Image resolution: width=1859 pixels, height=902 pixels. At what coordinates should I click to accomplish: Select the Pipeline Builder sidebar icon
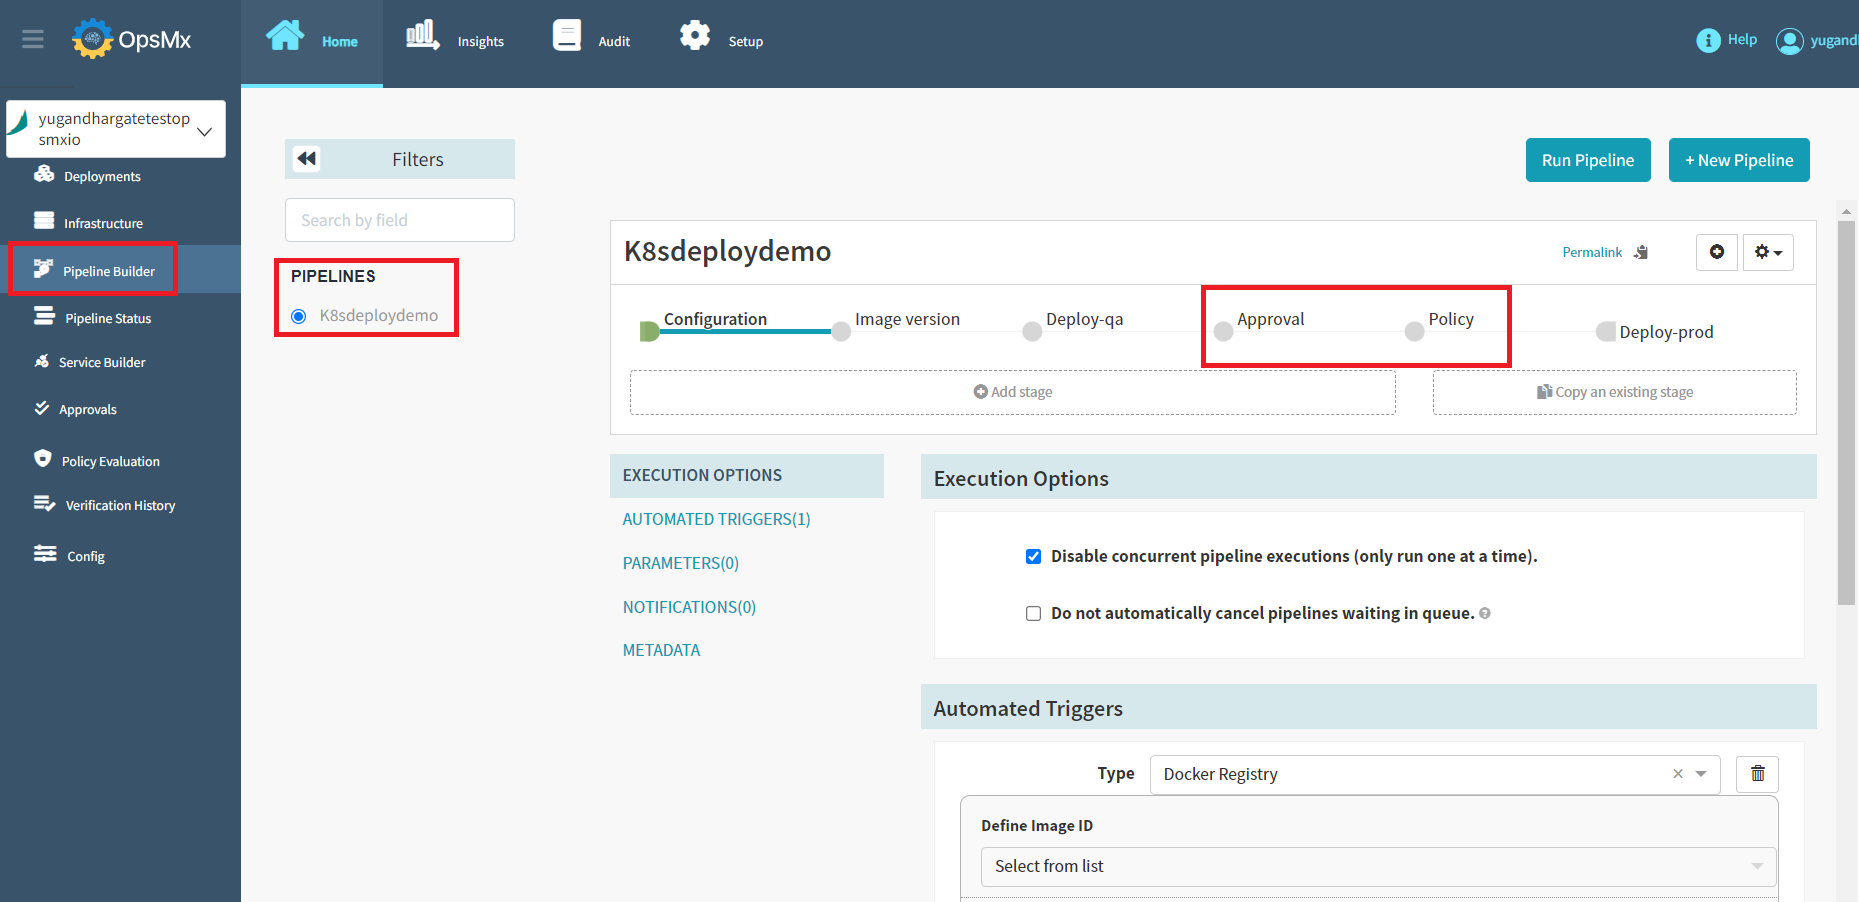pyautogui.click(x=44, y=270)
